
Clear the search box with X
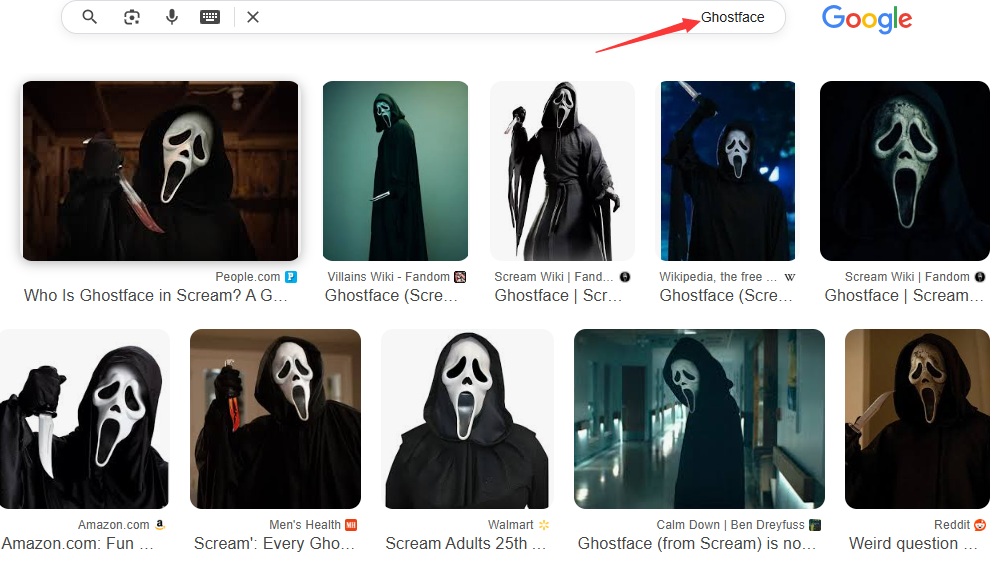pos(253,17)
